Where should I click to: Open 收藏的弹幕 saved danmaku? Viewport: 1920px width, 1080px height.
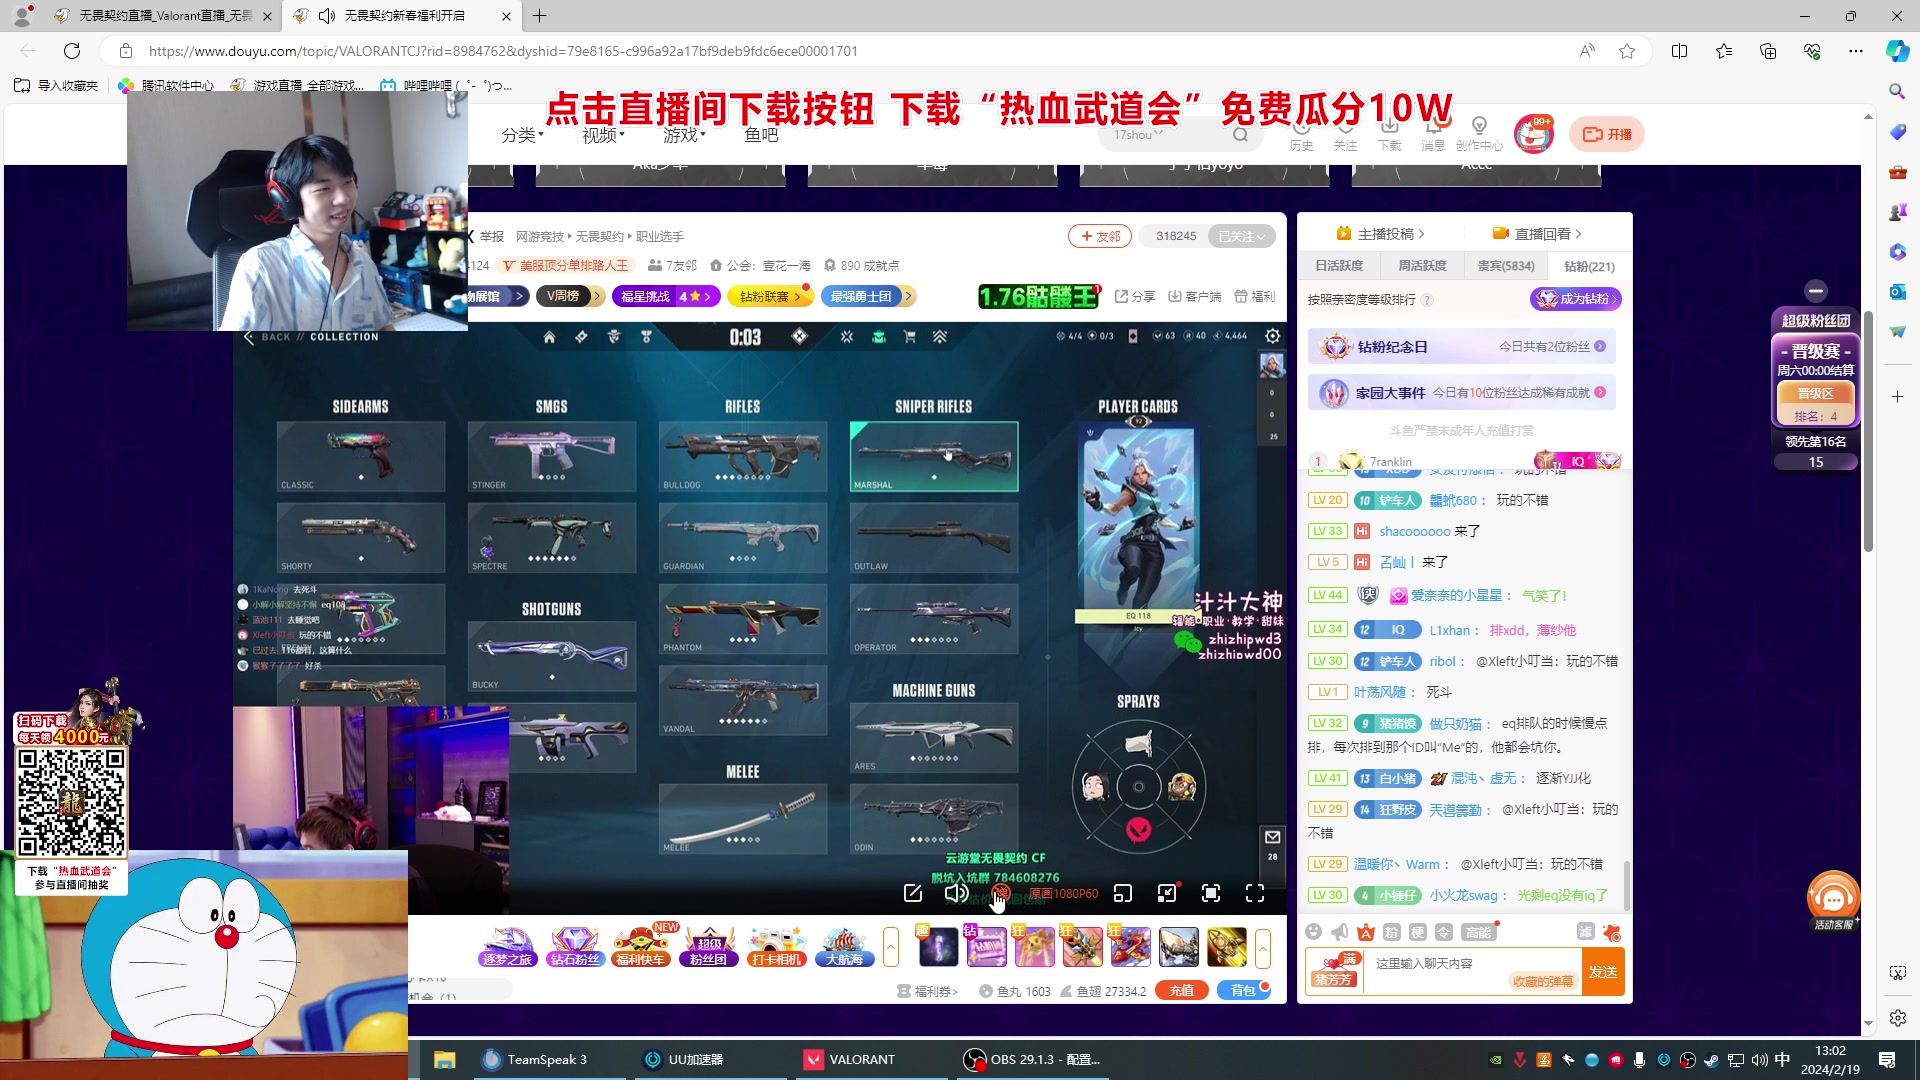pos(1543,981)
